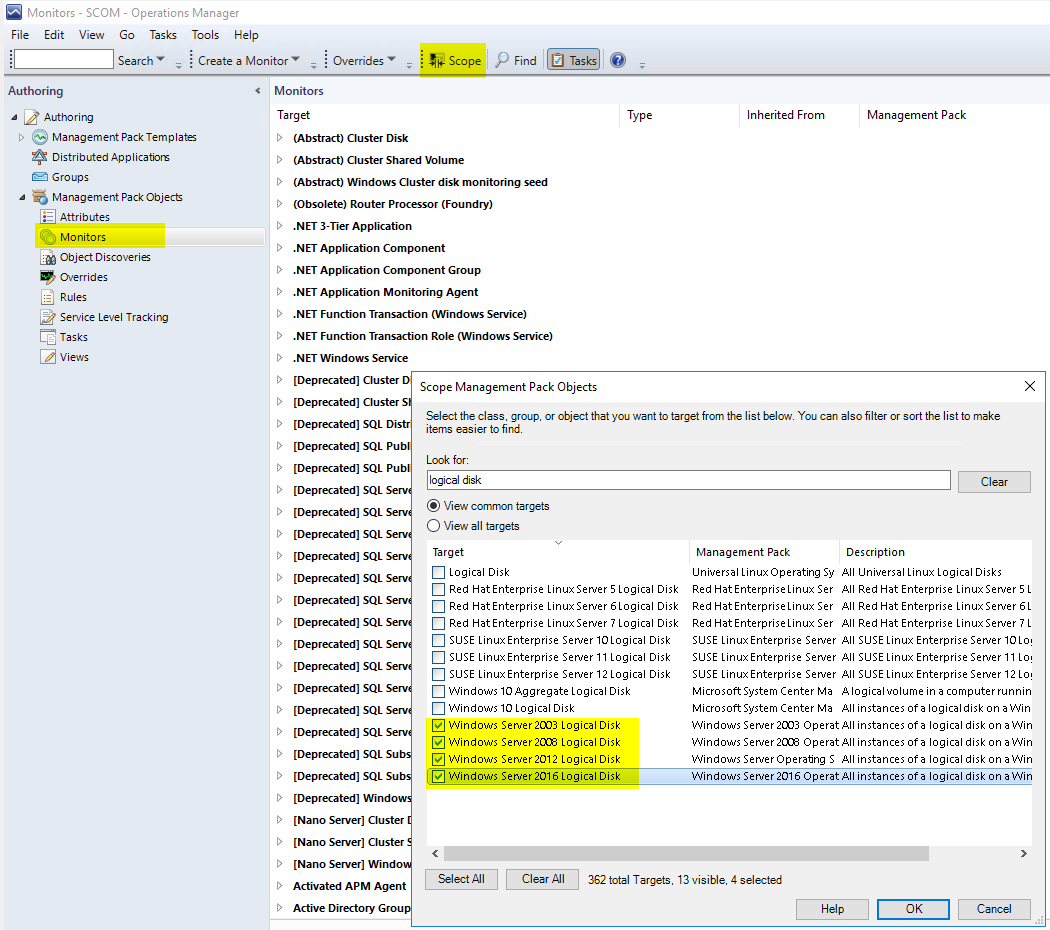Collapse the Authoring navigation pane arrow
The height and width of the screenshot is (930, 1050).
[257, 91]
